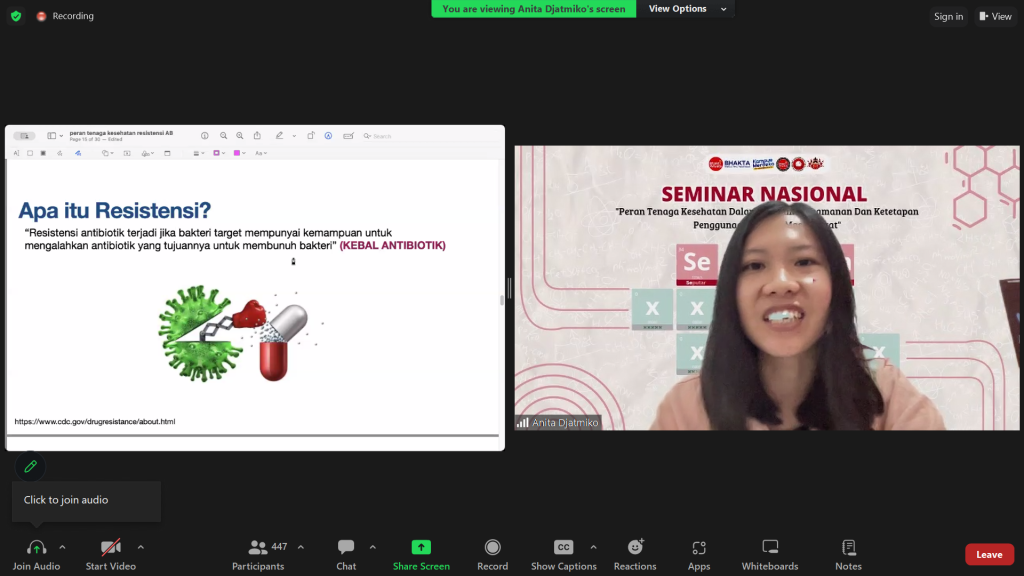The width and height of the screenshot is (1024, 576).
Task: Click the divider handle between shared screen and video
Action: (509, 288)
